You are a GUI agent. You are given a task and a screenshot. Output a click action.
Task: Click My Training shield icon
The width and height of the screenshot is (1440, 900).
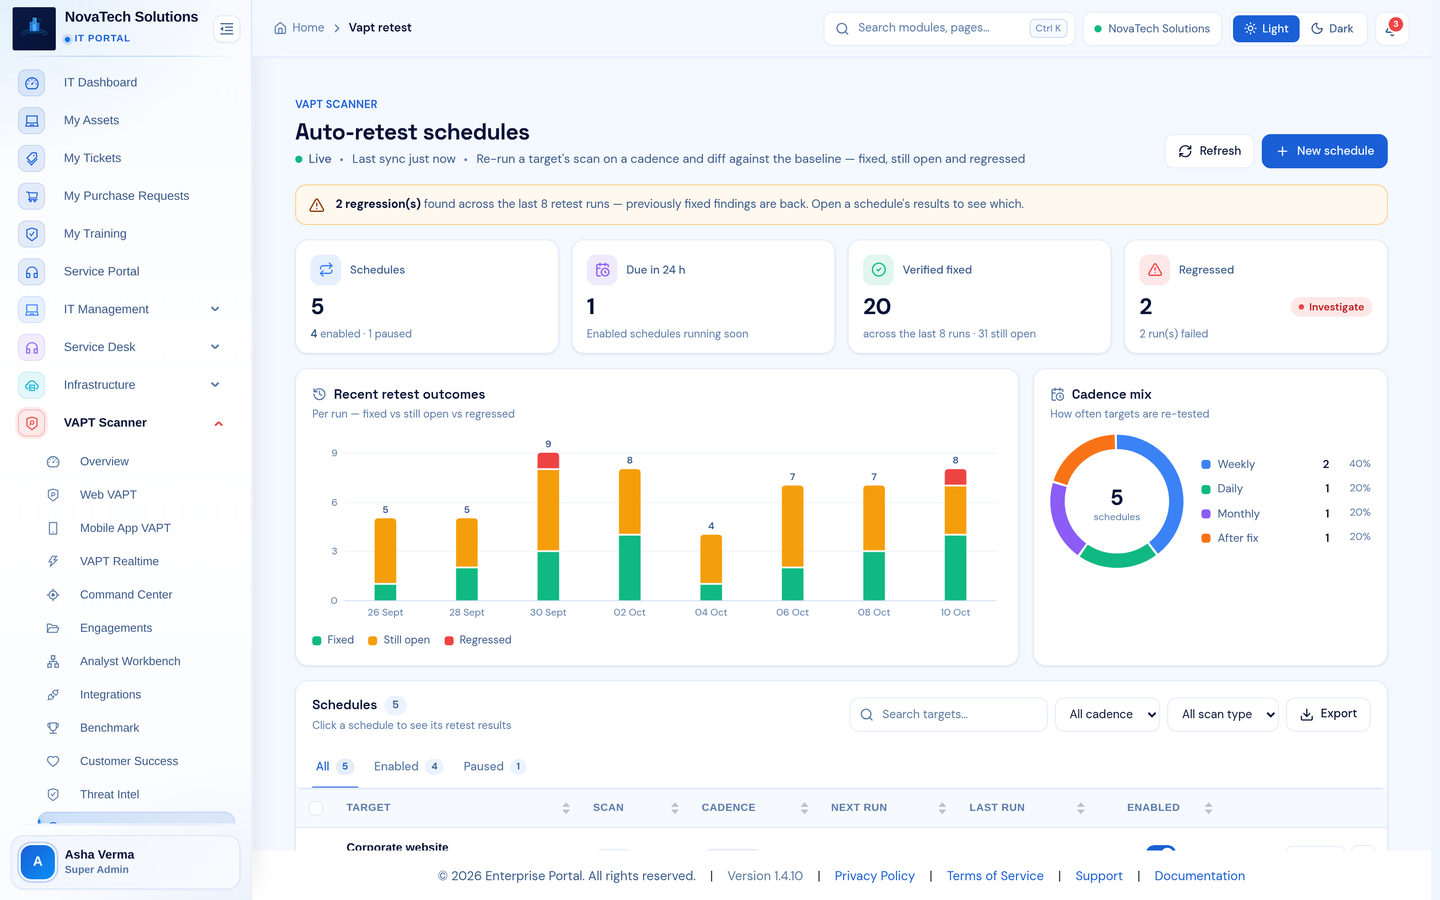(32, 234)
